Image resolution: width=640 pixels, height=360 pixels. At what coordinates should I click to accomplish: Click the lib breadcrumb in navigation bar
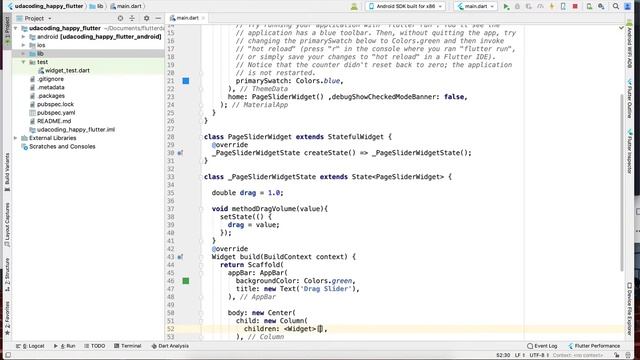(96, 6)
